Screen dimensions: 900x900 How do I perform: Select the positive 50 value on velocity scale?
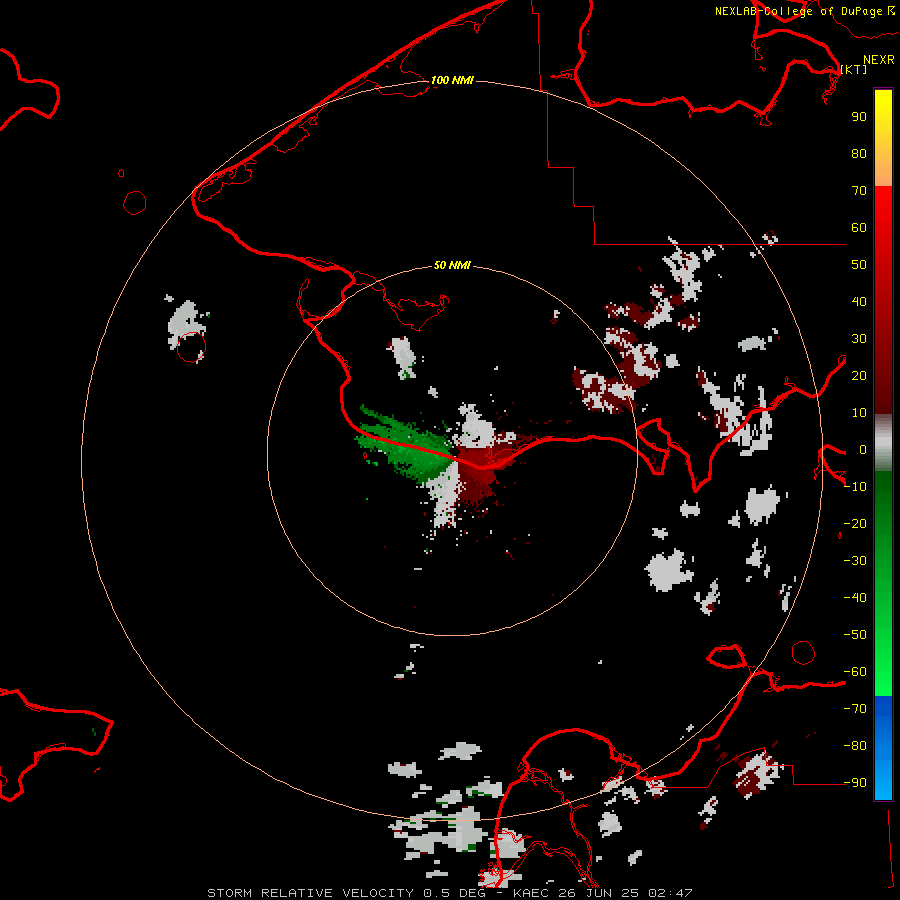point(859,265)
